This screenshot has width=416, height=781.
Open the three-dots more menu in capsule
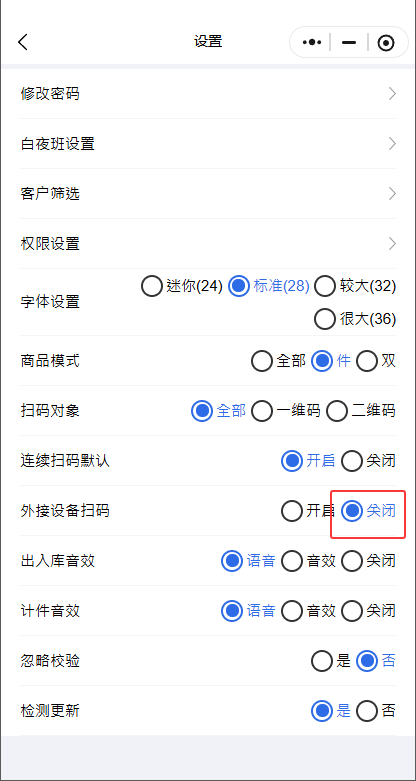point(312,42)
